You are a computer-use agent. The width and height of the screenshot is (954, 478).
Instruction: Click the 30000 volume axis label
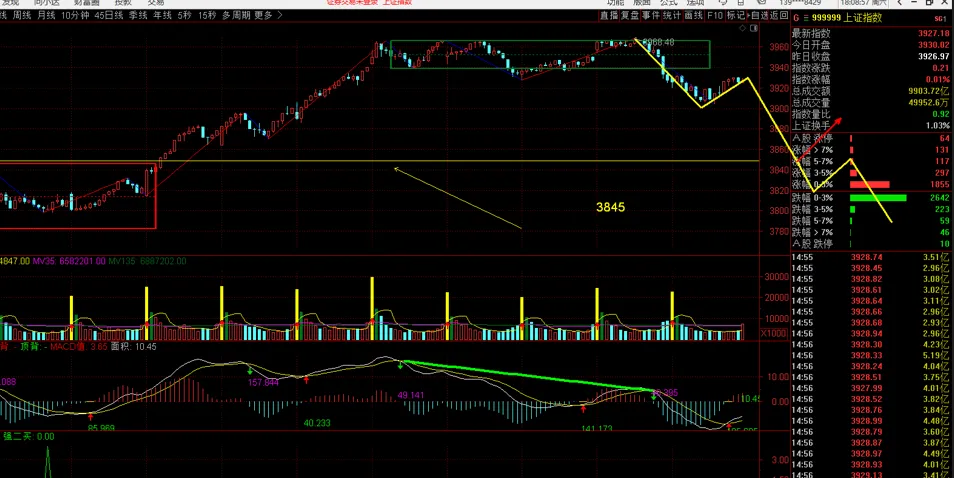(x=777, y=277)
